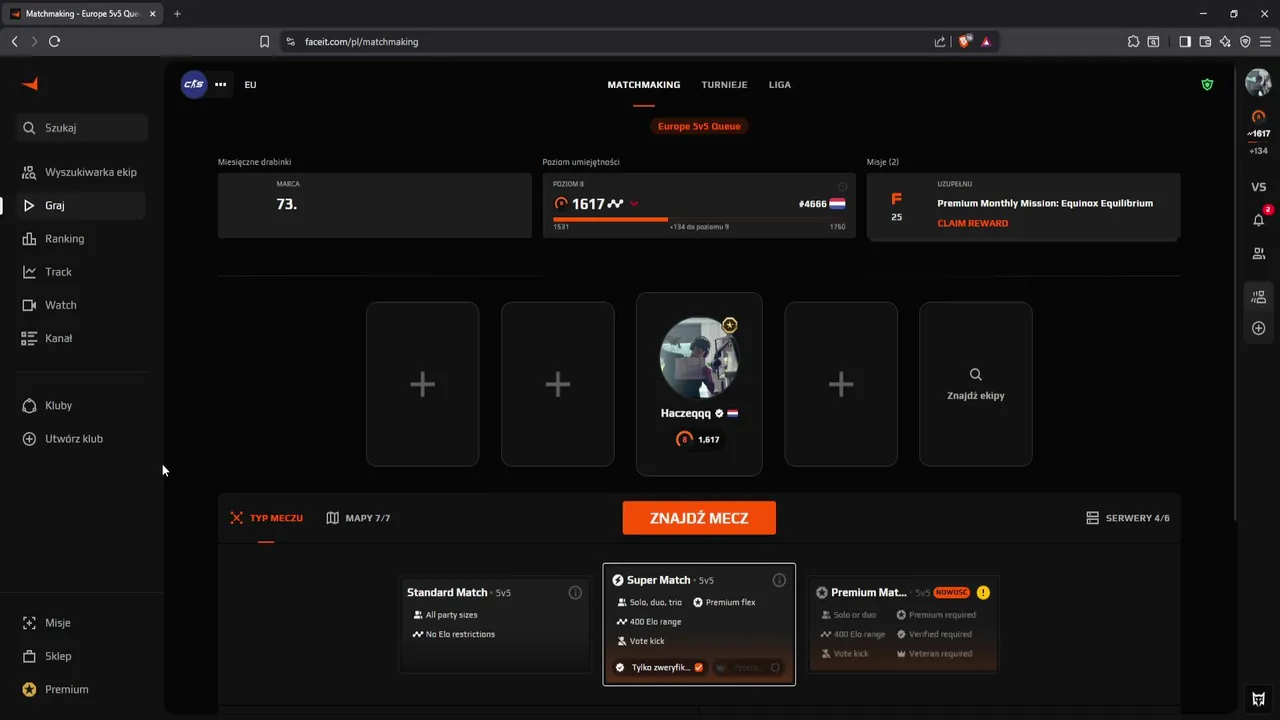Image resolution: width=1280 pixels, height=720 pixels.
Task: Switch to the MATCHMAKING tab
Action: coord(644,85)
